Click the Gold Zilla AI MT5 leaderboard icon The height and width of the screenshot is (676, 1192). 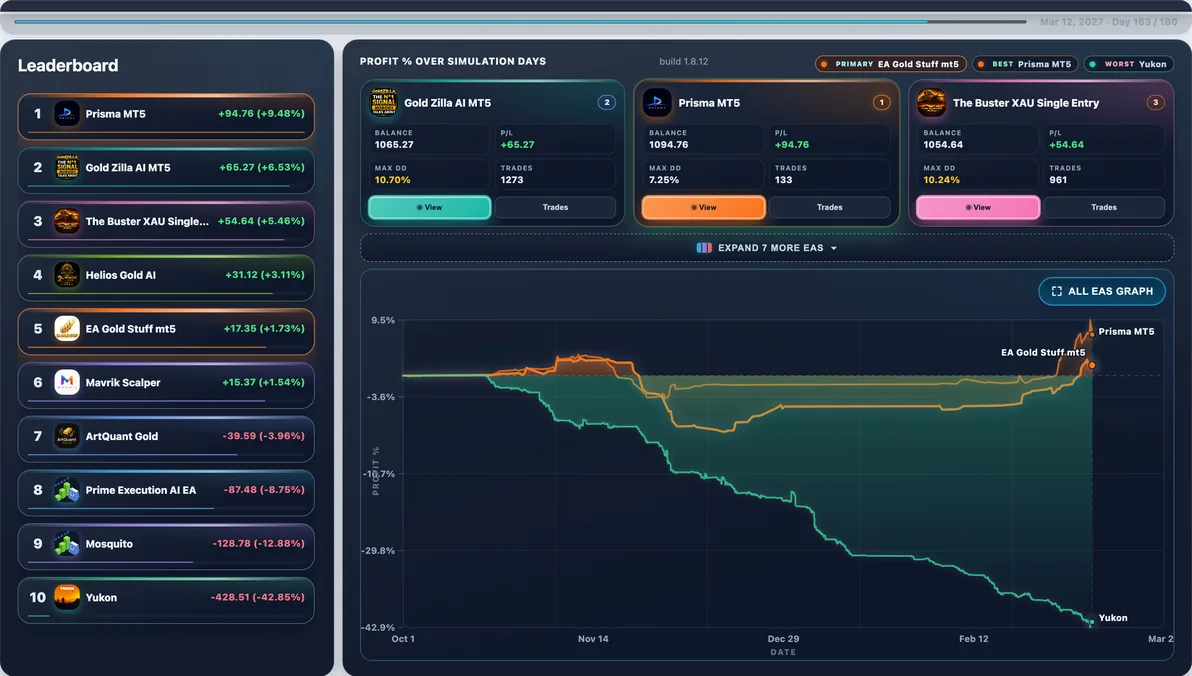click(x=67, y=167)
